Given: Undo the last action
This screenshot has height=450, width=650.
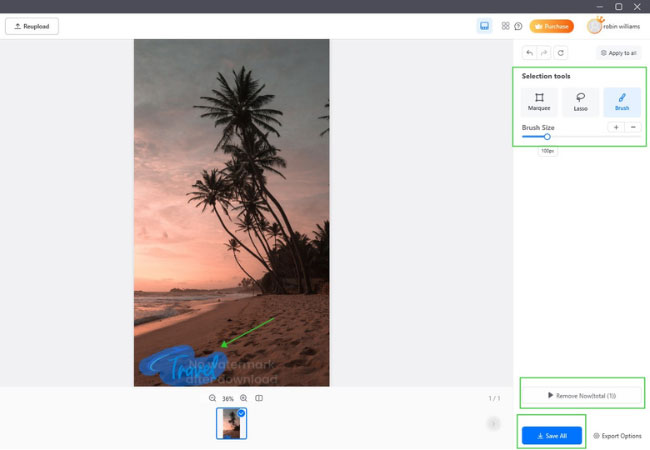Looking at the screenshot, I should [x=529, y=52].
